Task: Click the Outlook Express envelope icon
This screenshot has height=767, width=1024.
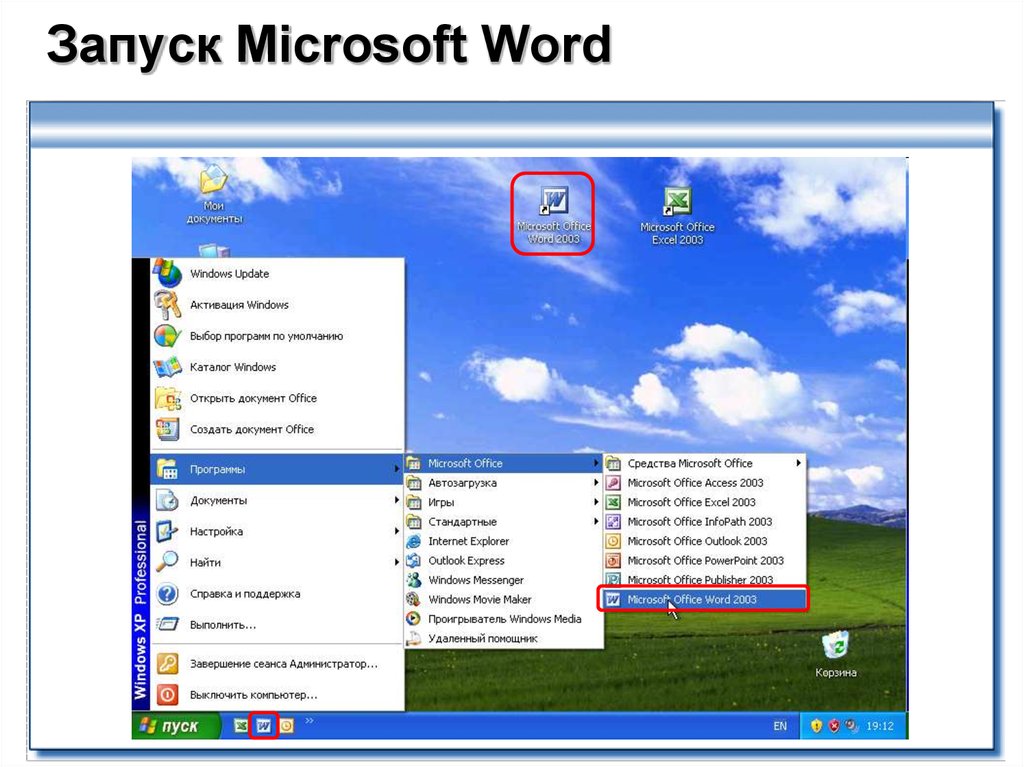Action: tap(414, 561)
